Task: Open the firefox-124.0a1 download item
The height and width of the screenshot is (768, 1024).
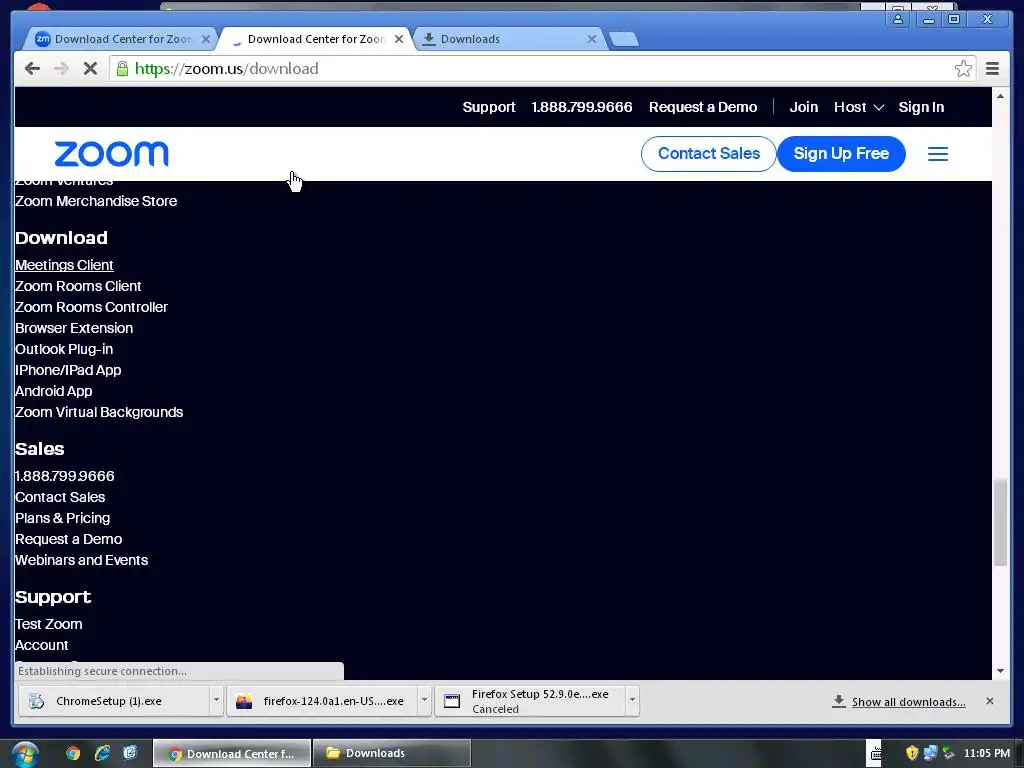Action: click(x=321, y=701)
